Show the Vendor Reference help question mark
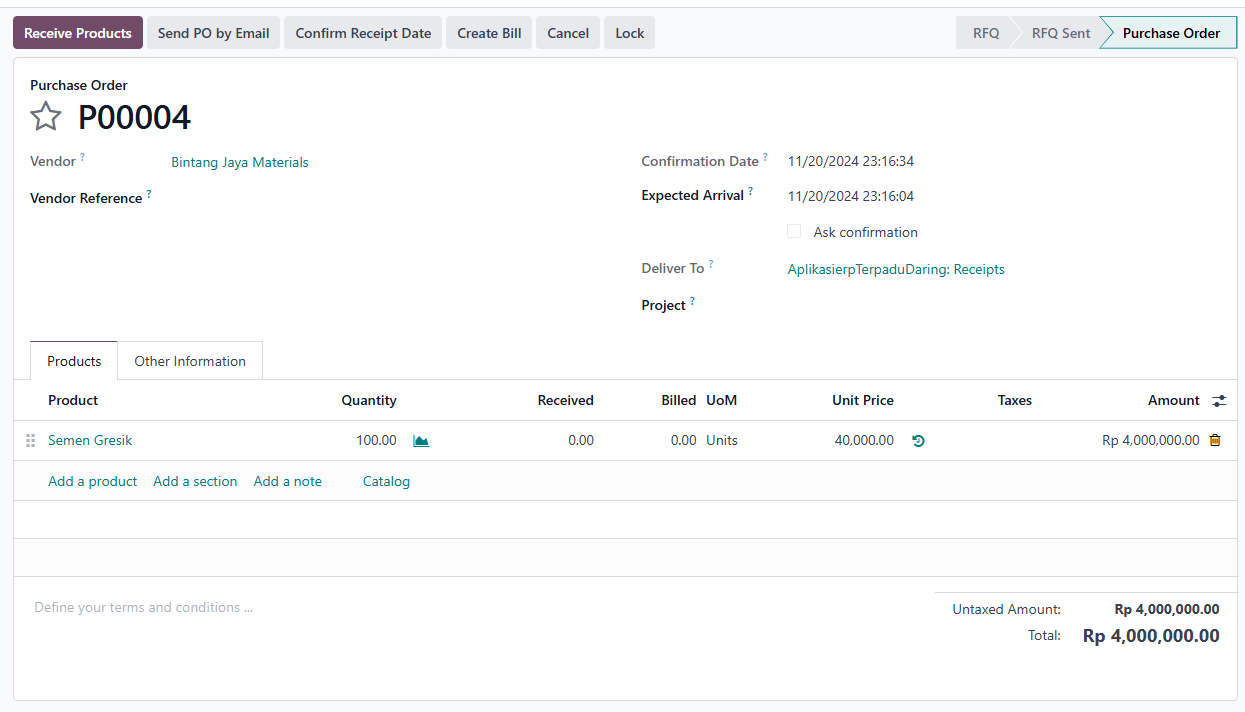Image resolution: width=1245 pixels, height=712 pixels. tap(149, 194)
